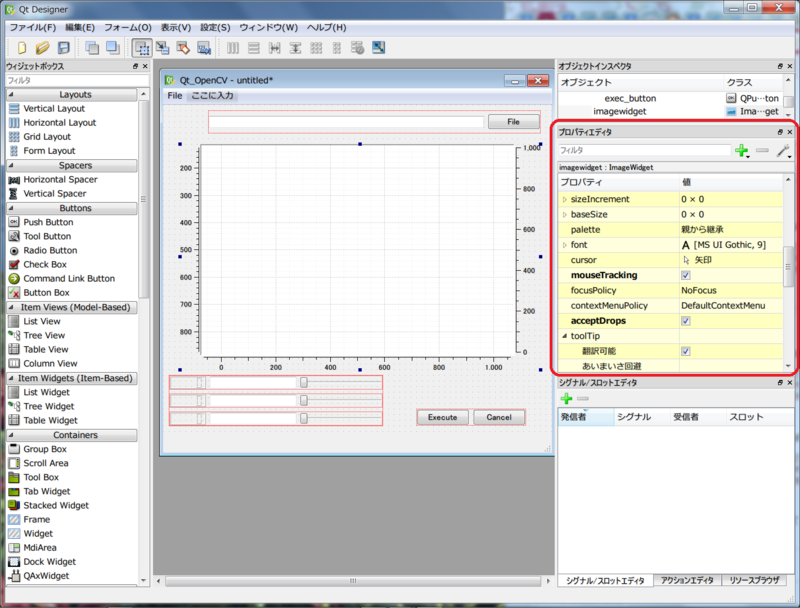Select the Edit Buddies mode icon
The width and height of the screenshot is (800, 608).
[183, 48]
